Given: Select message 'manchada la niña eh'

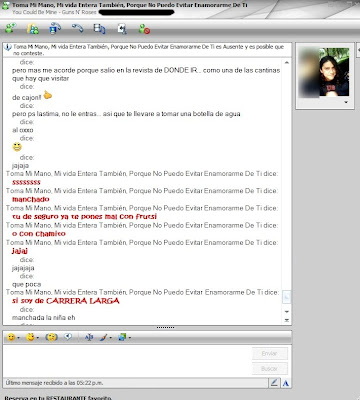Looking at the screenshot, I should [x=44, y=318].
